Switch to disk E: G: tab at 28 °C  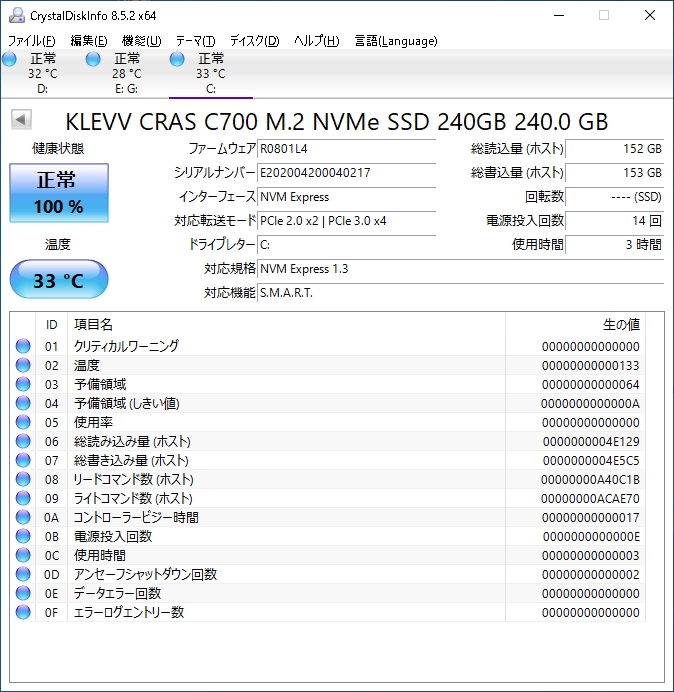[127, 73]
